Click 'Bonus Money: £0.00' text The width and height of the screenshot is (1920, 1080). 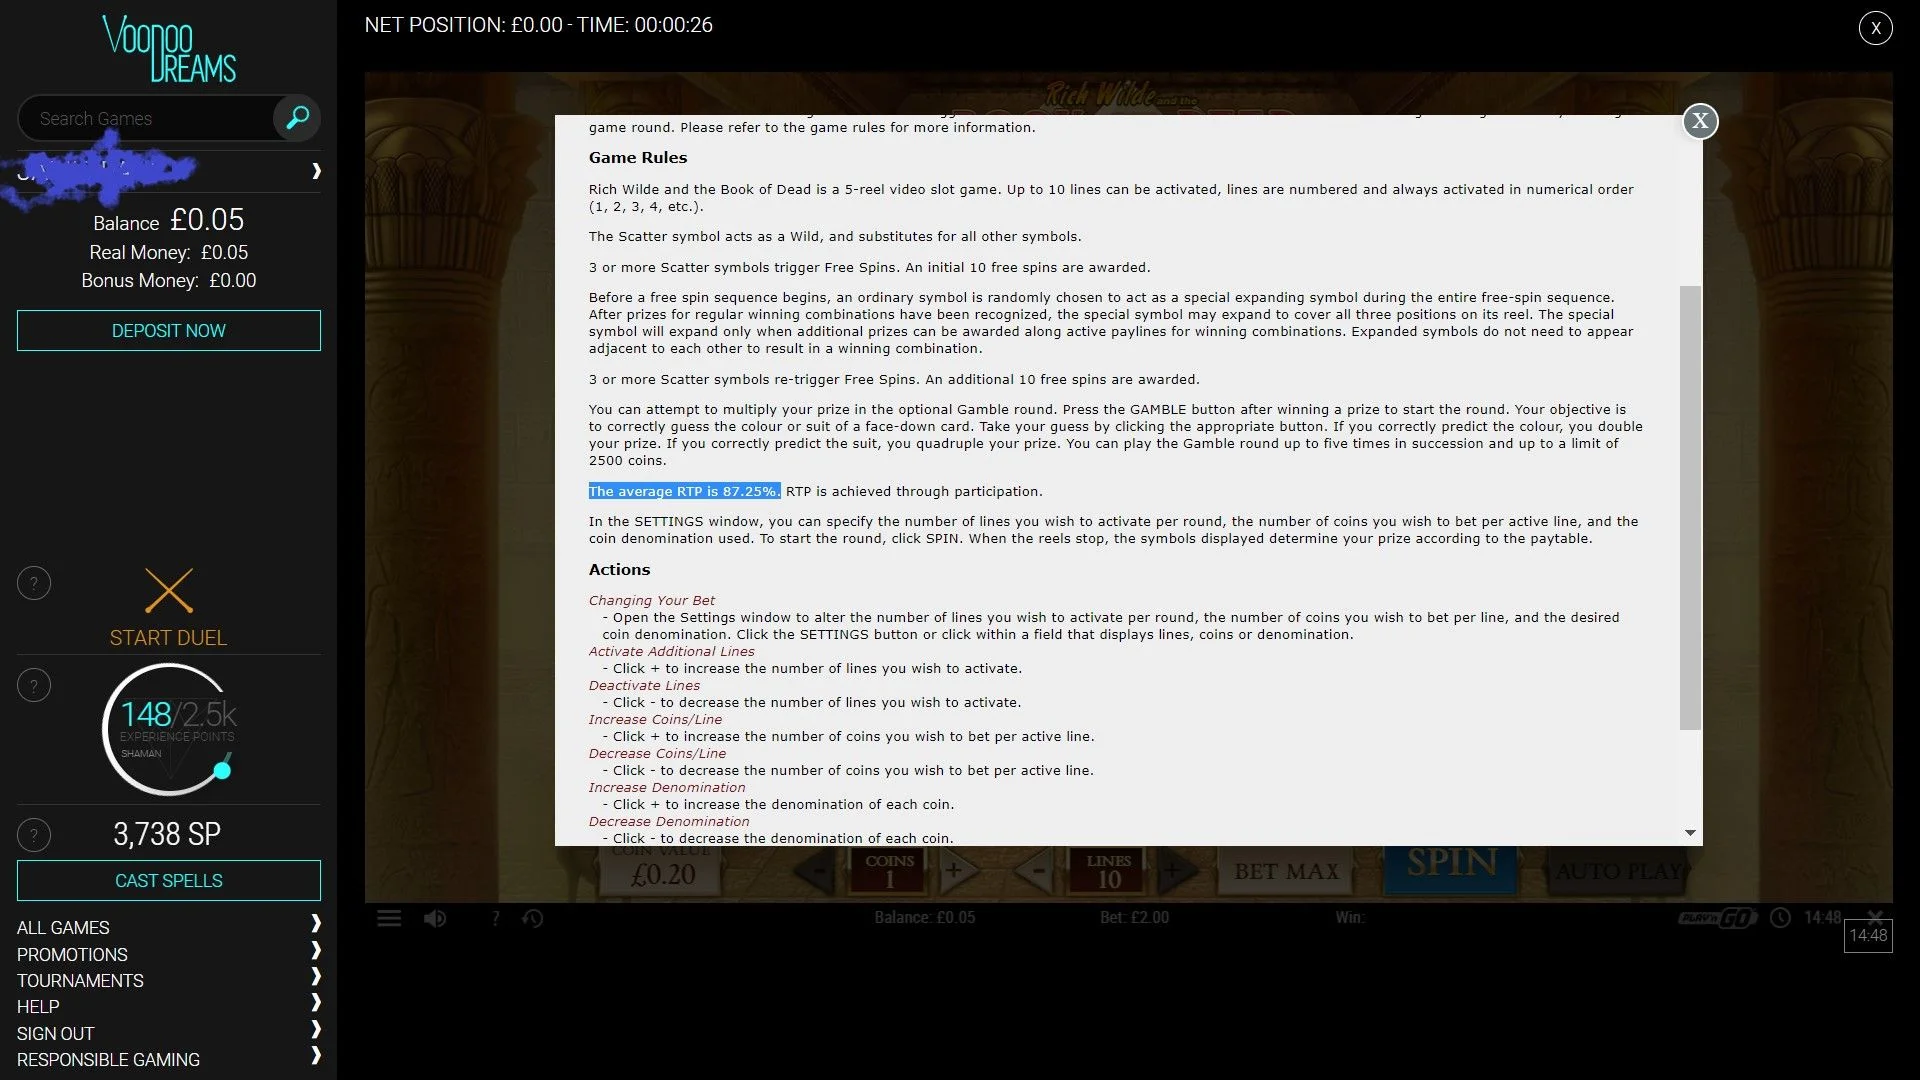pos(169,281)
